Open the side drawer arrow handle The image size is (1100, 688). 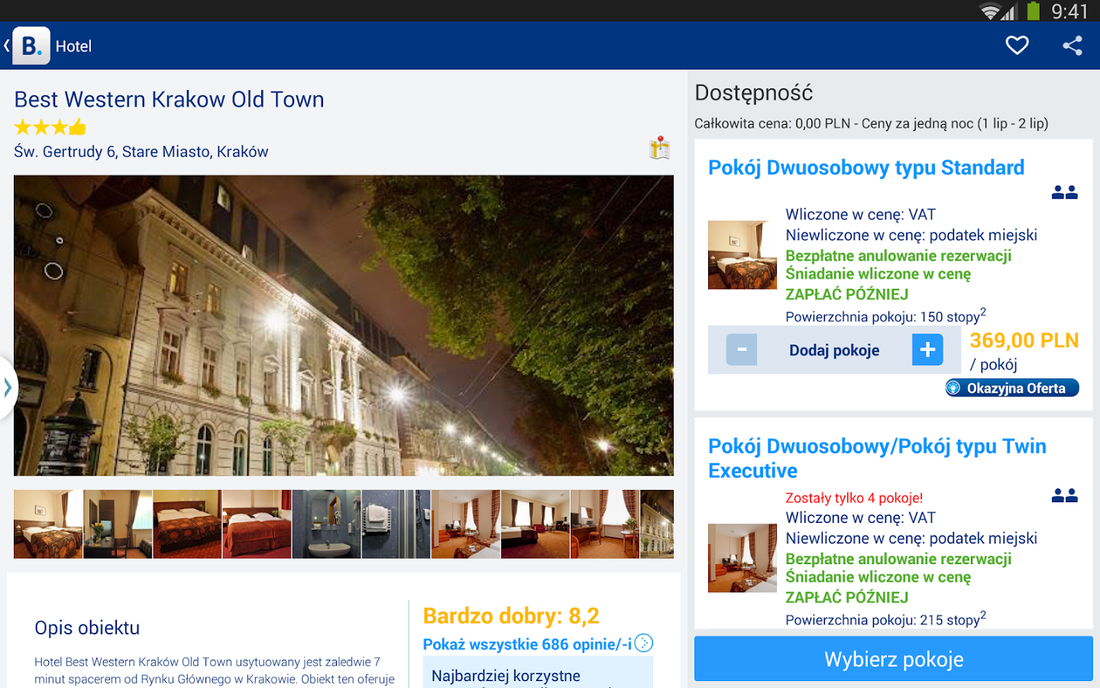coord(7,388)
